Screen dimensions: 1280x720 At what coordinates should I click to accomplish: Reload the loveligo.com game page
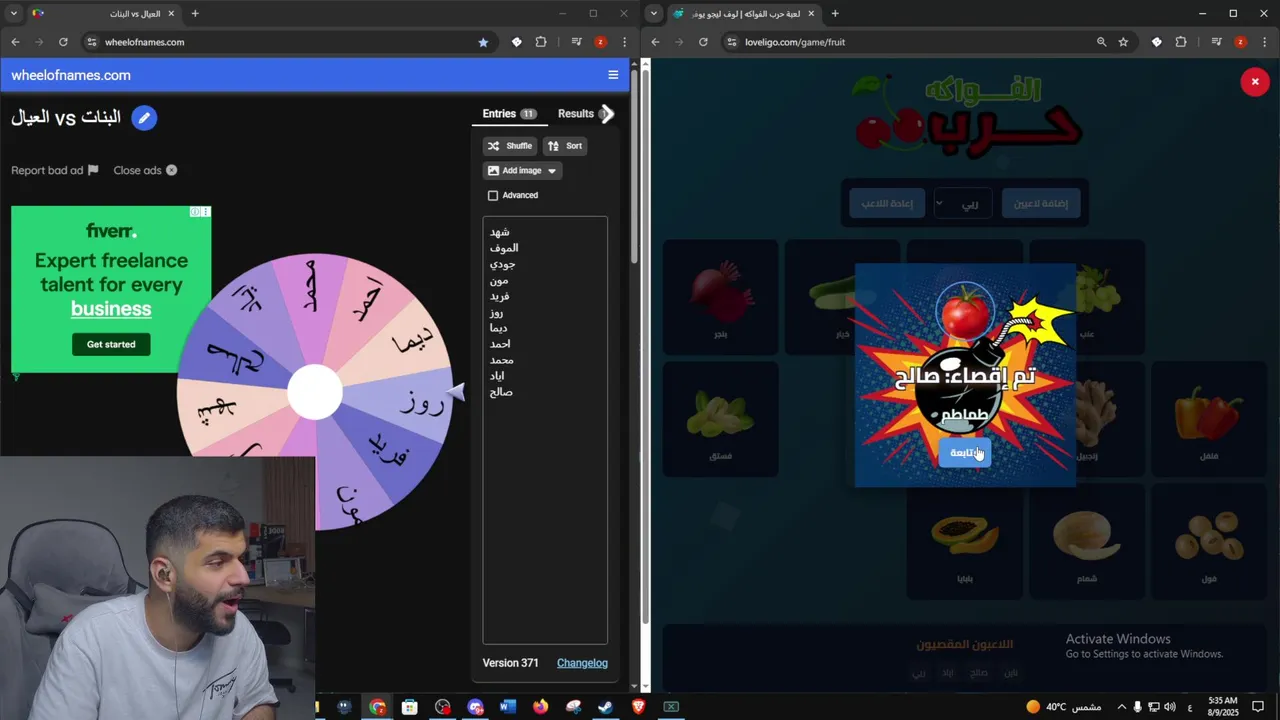[x=703, y=42]
